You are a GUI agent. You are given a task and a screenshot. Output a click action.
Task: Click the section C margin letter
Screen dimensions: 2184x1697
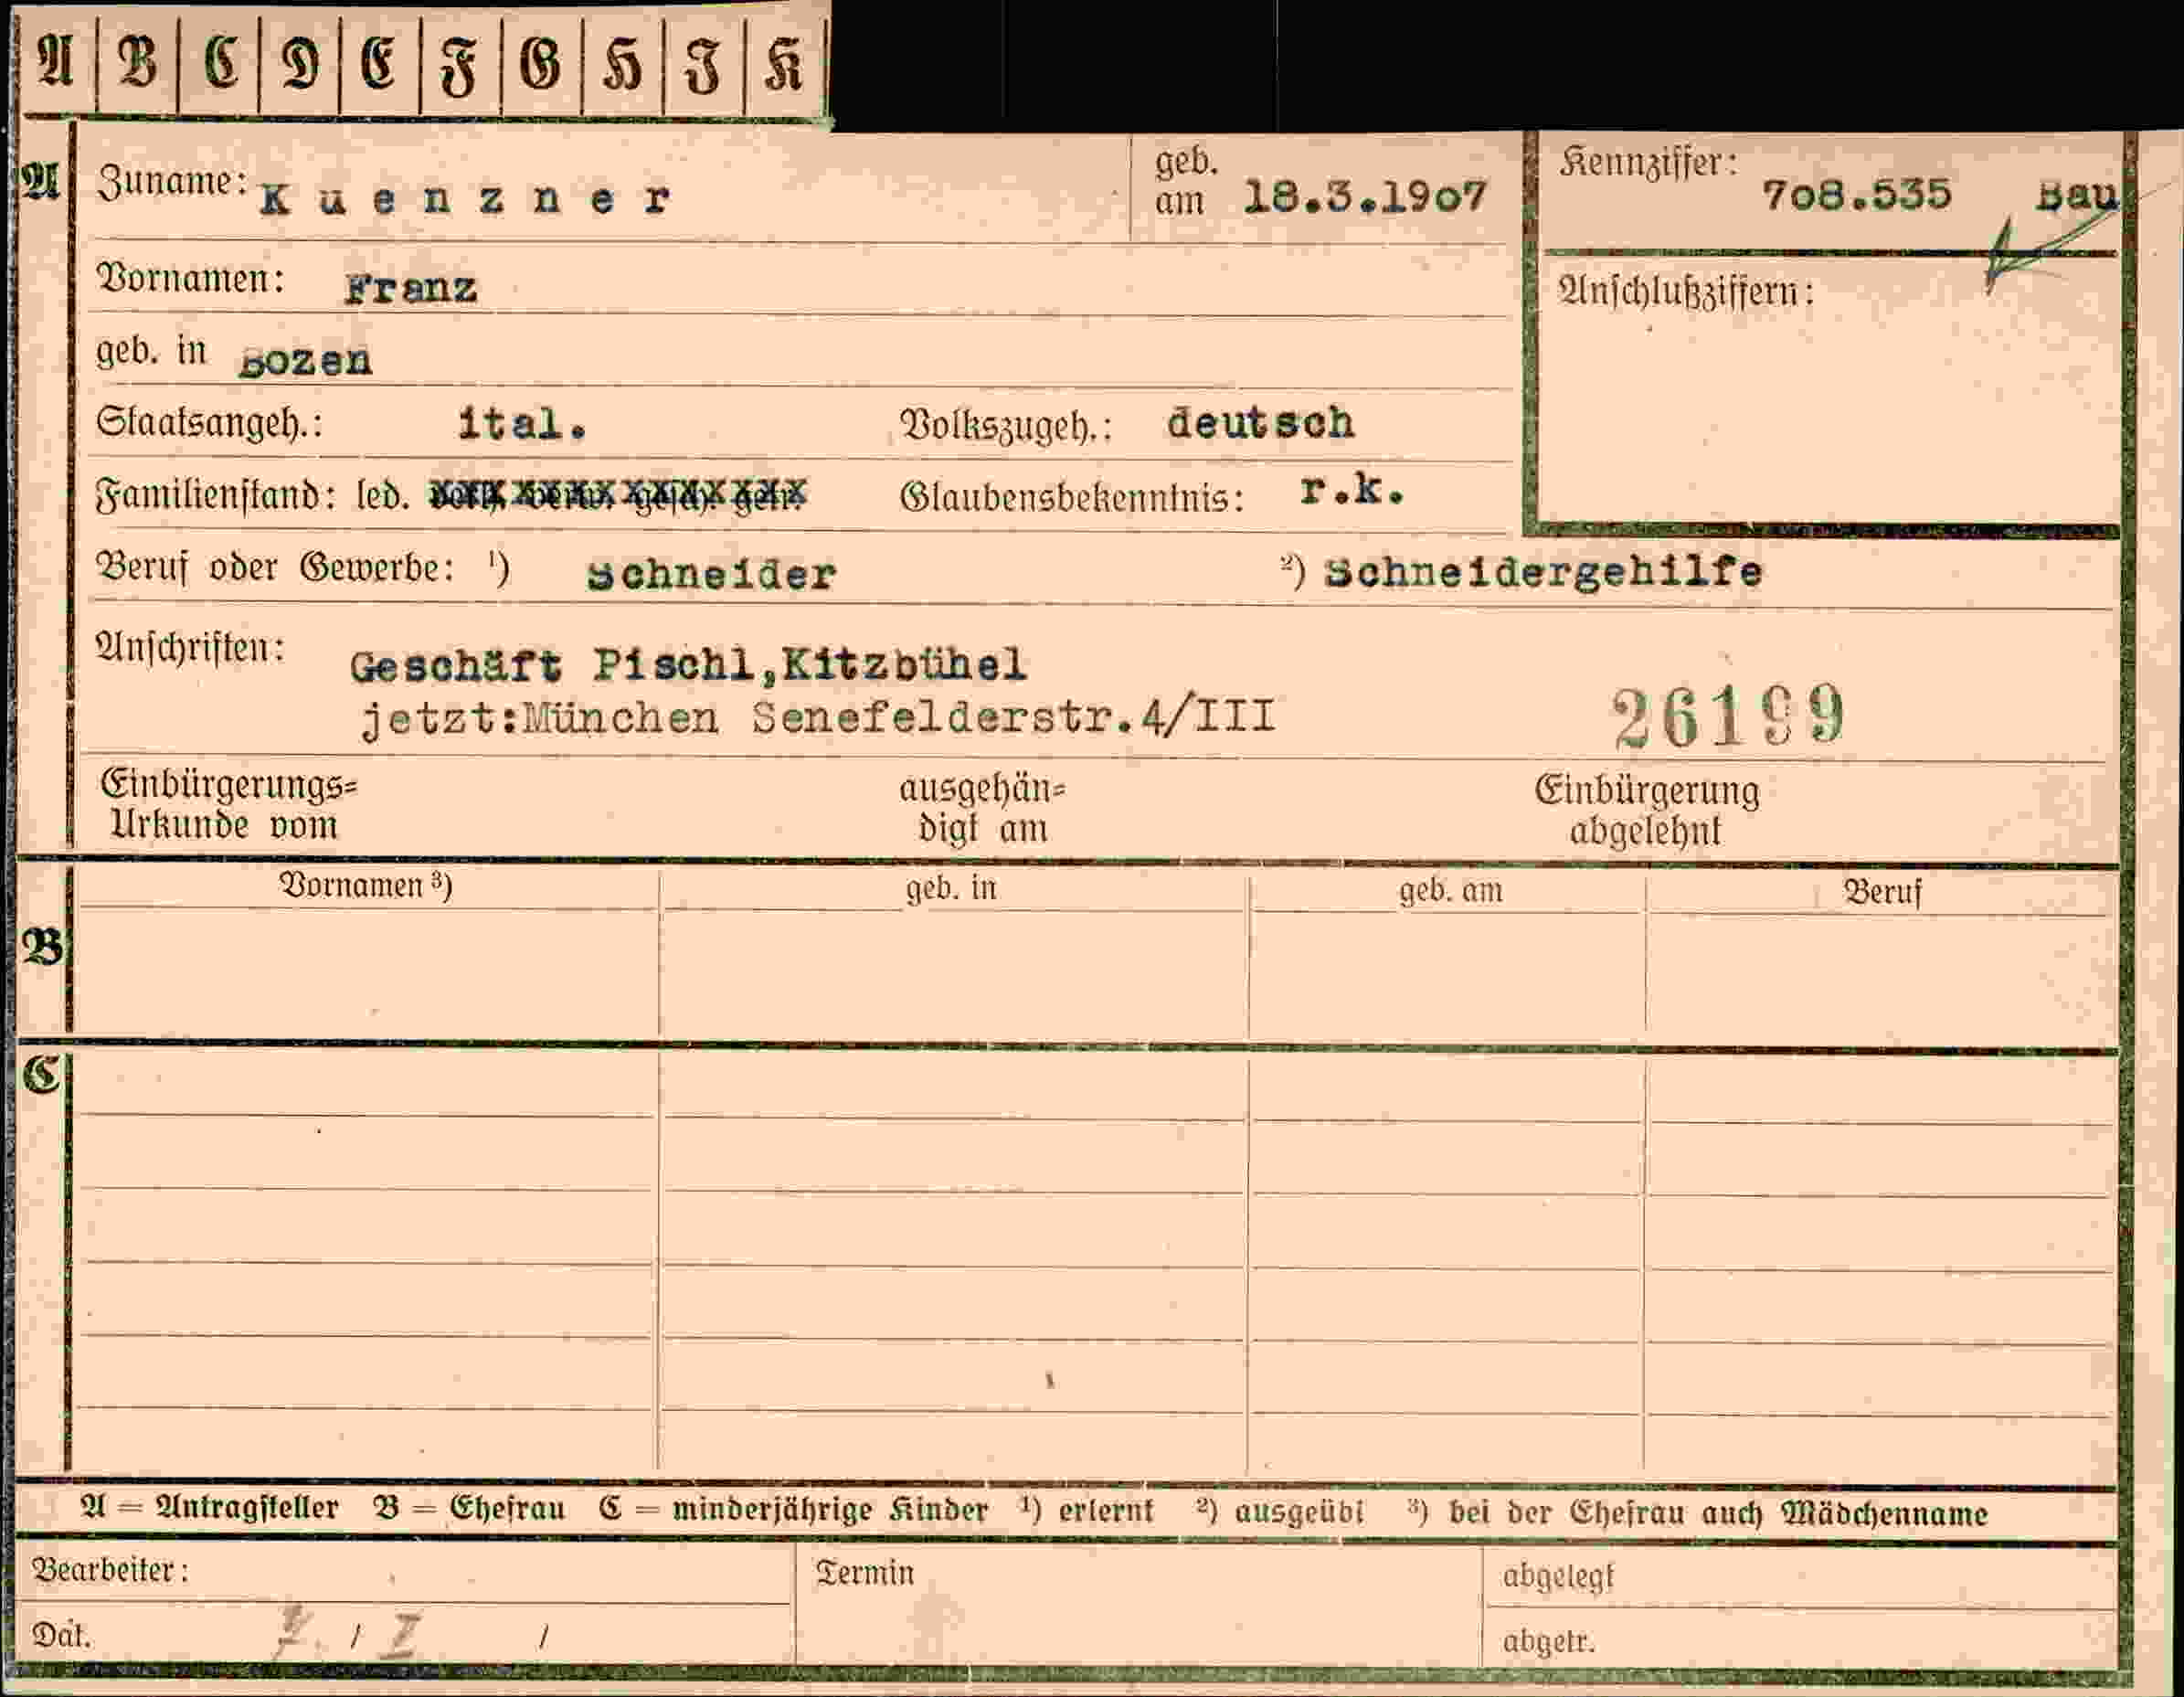[x=41, y=1075]
